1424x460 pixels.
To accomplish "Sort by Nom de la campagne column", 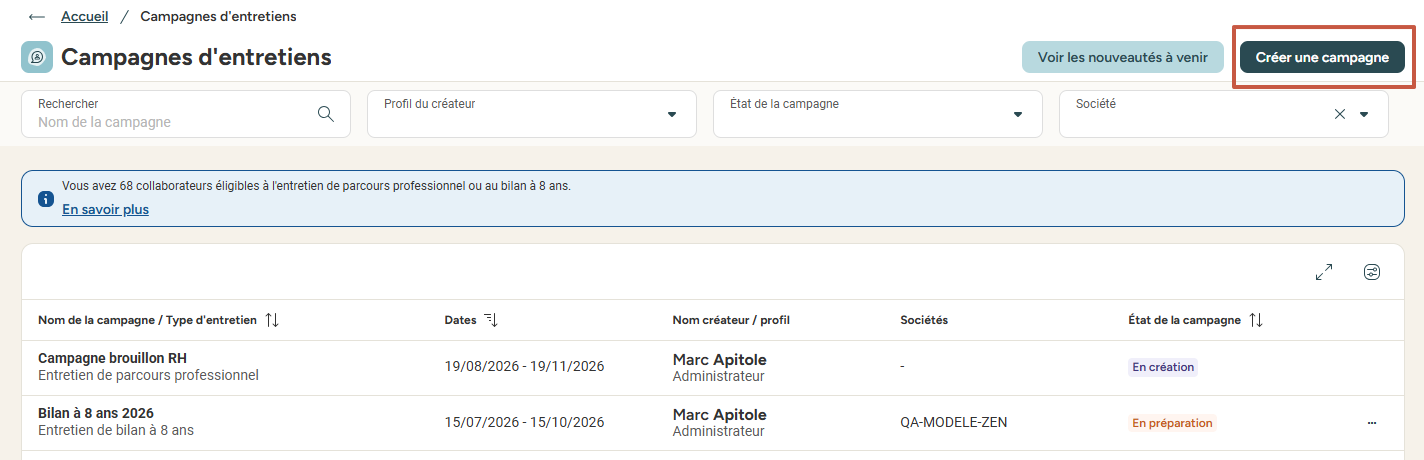I will (x=272, y=320).
